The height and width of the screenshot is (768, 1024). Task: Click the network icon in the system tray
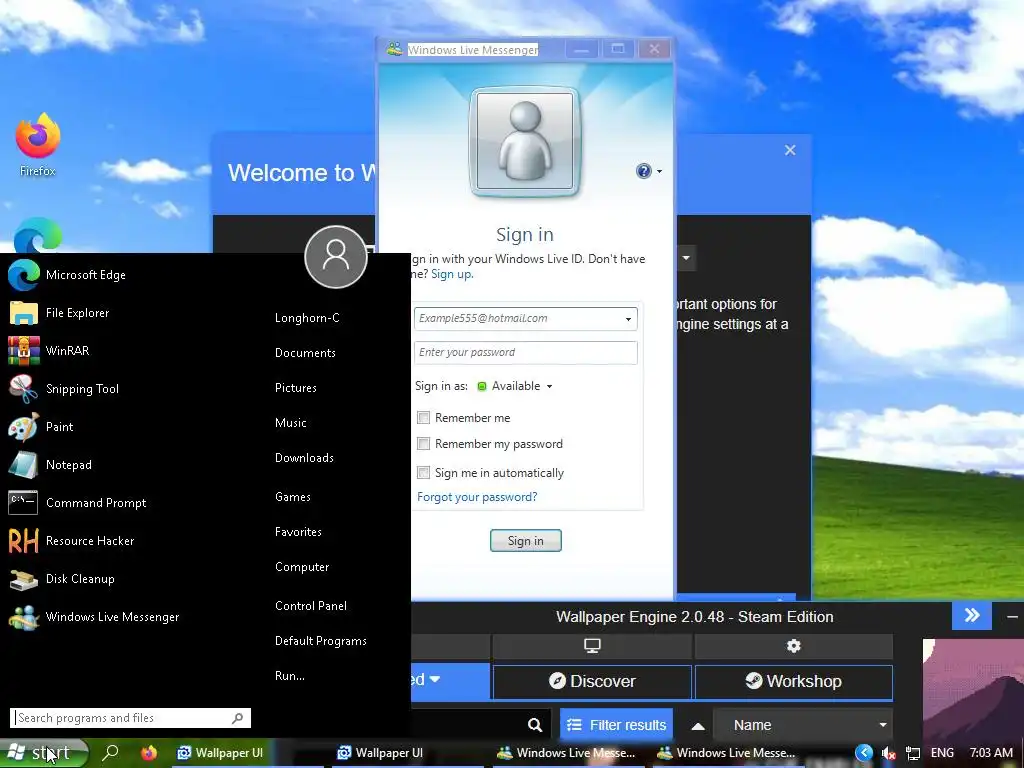pos(913,753)
